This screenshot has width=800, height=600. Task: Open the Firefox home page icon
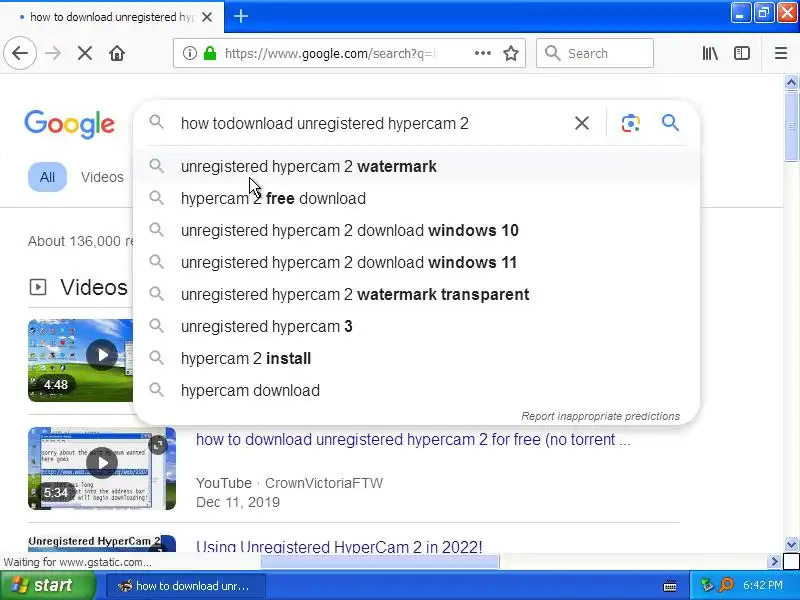(117, 53)
